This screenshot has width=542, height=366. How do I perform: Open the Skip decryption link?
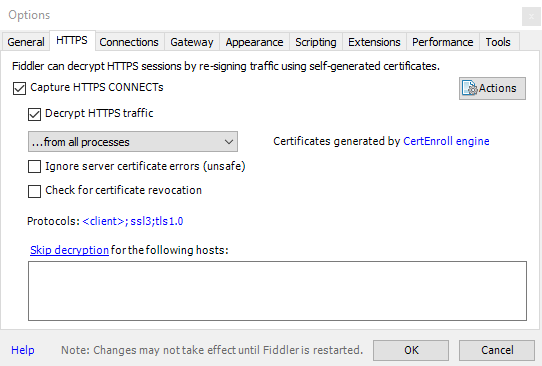click(x=69, y=250)
